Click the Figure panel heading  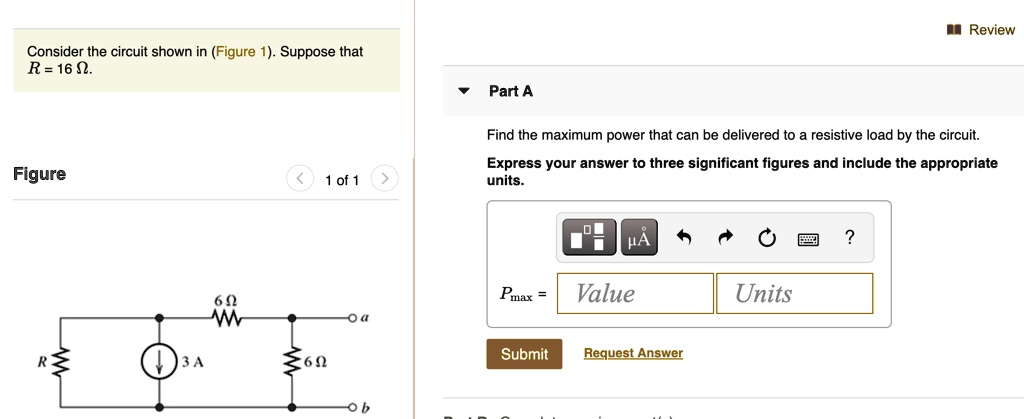coord(40,174)
